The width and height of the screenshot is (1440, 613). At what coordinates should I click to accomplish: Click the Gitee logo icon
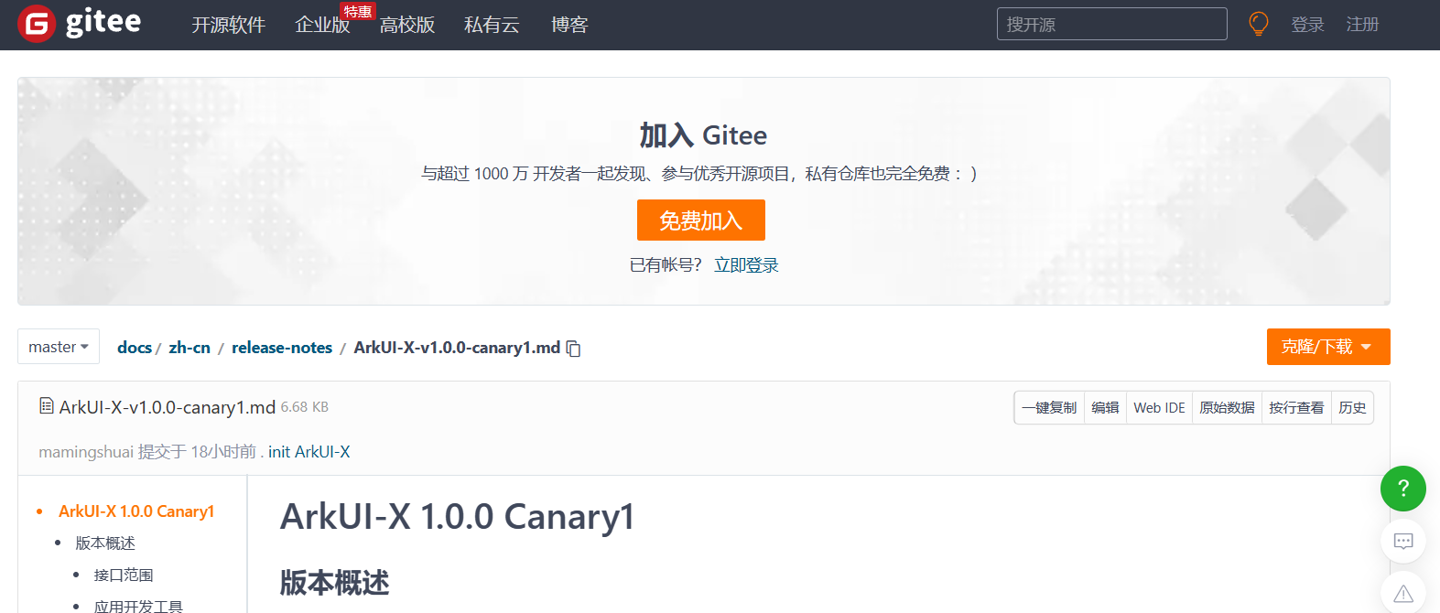[36, 24]
